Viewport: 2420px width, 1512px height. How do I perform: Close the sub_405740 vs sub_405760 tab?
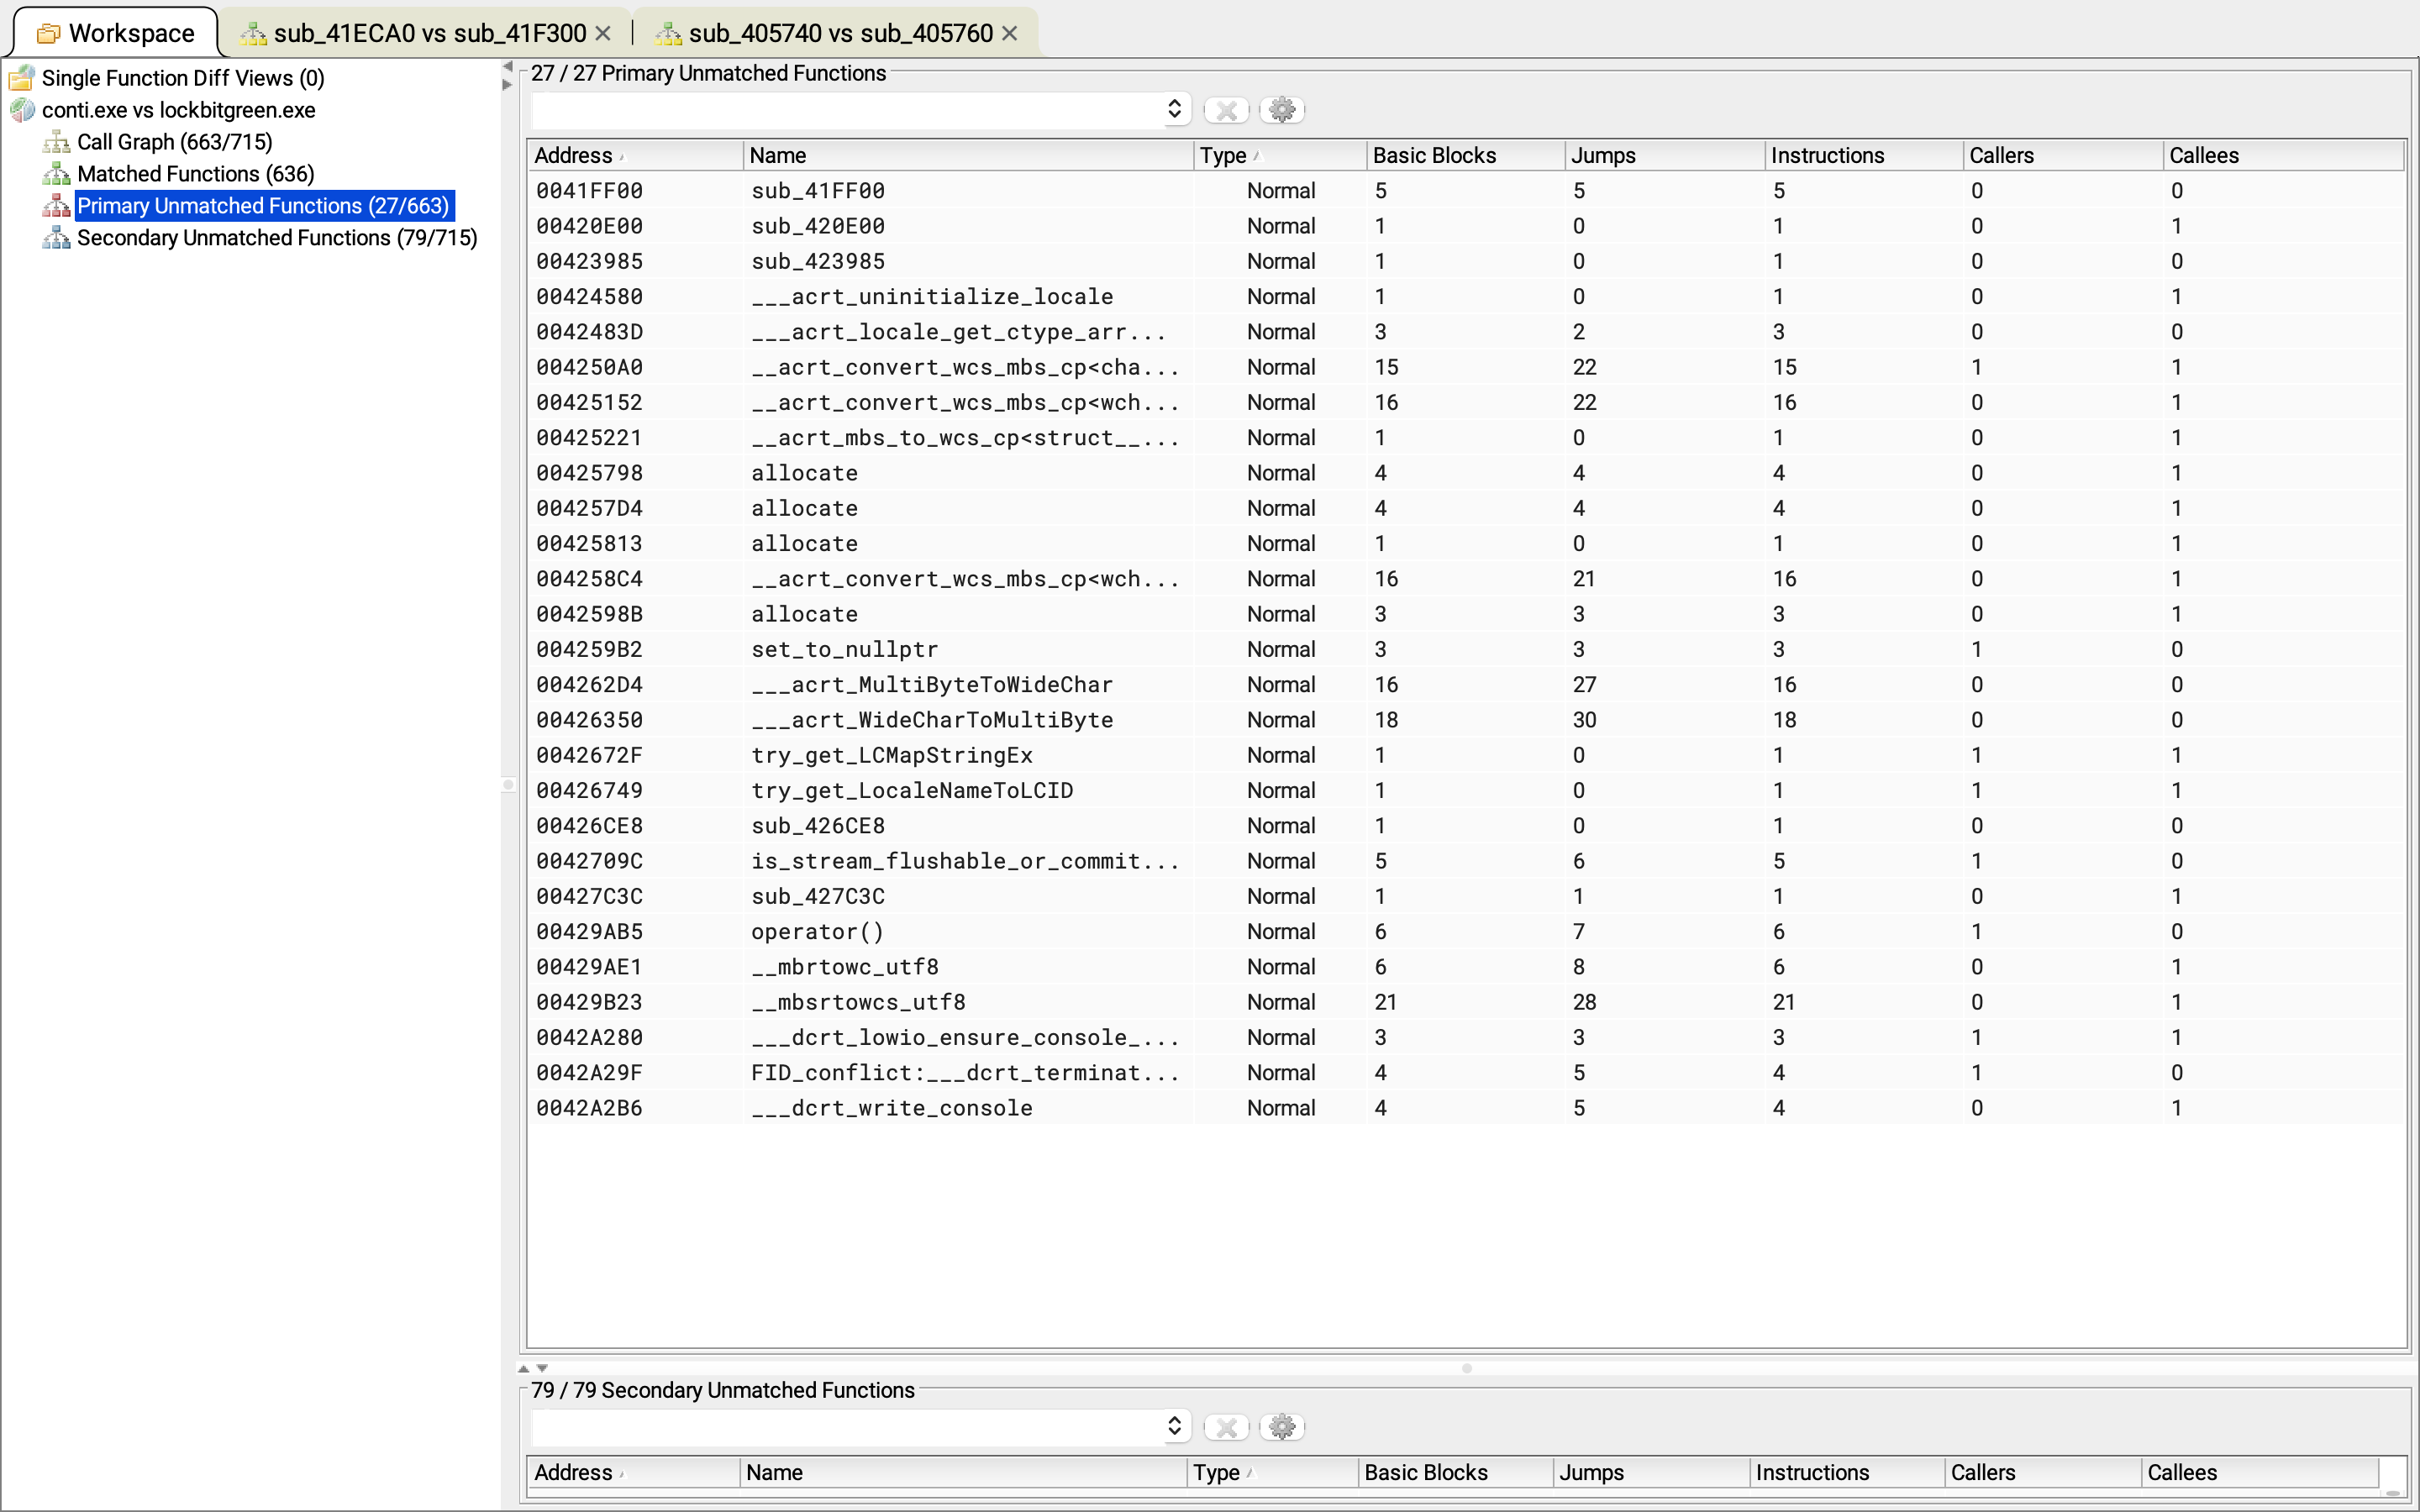(x=1010, y=34)
